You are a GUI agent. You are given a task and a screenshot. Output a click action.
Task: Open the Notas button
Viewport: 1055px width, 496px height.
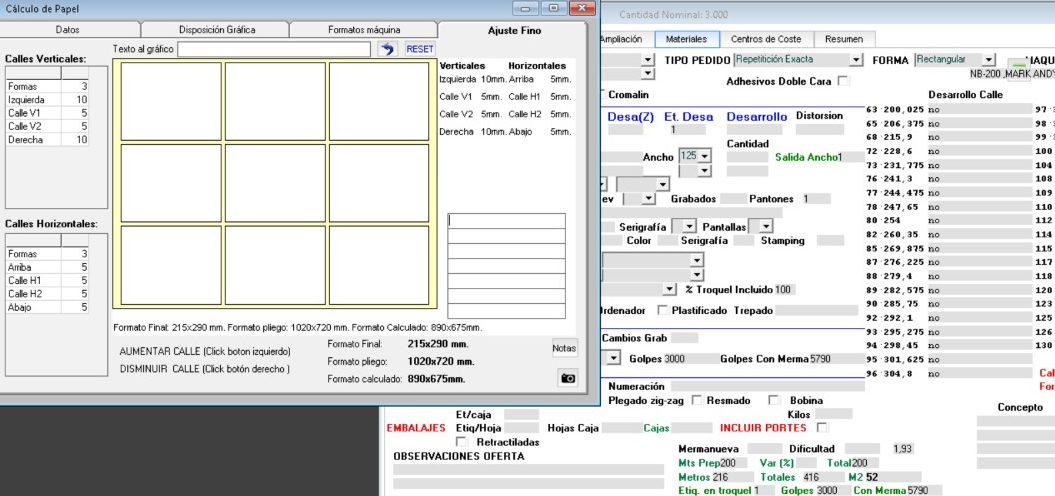click(x=564, y=348)
